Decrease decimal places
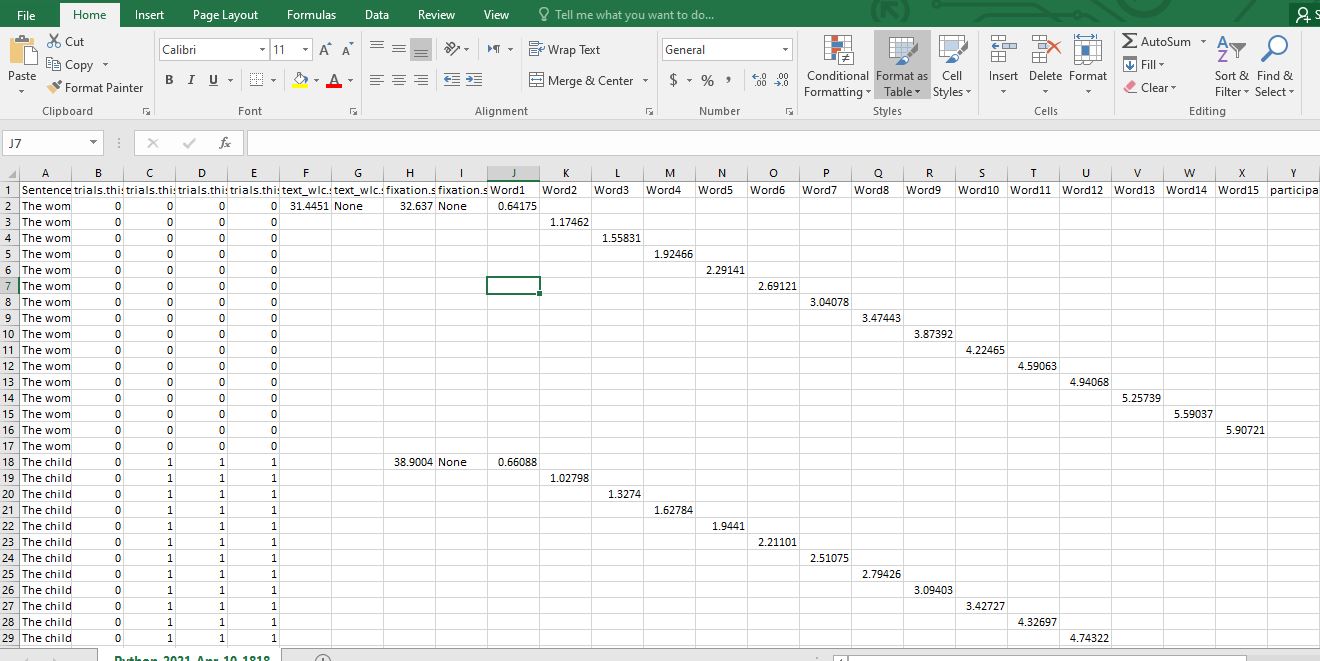 click(x=780, y=81)
